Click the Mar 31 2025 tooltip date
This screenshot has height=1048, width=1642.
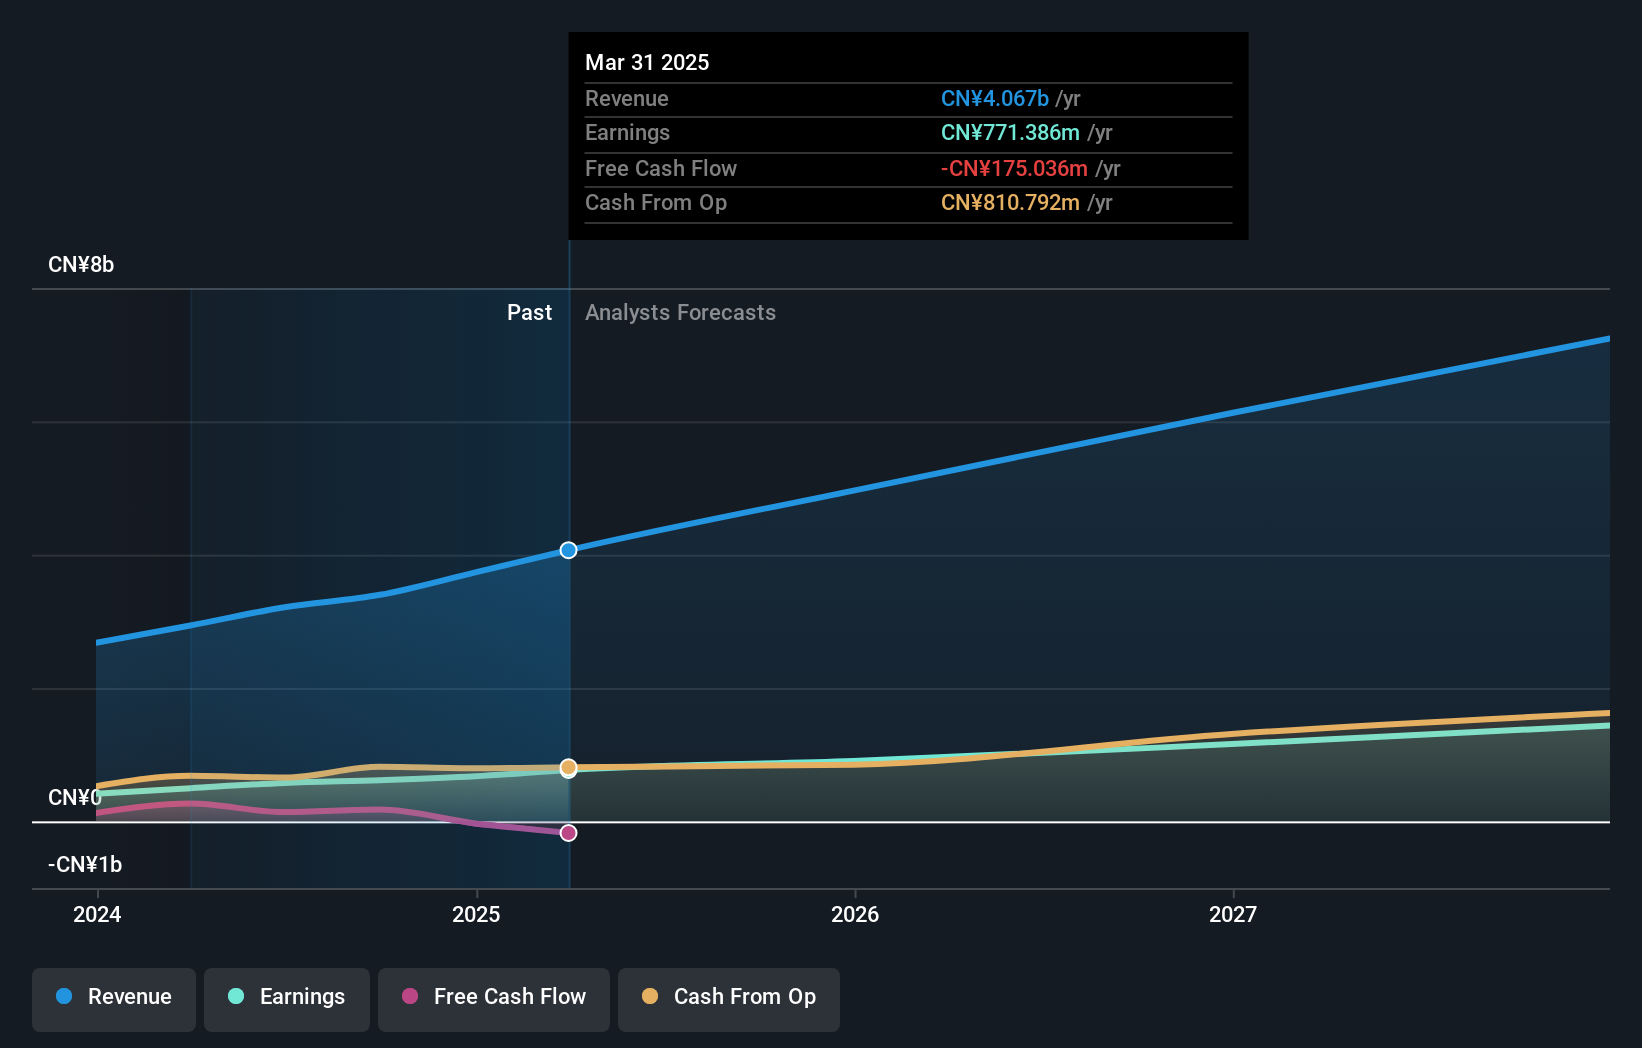pos(647,63)
